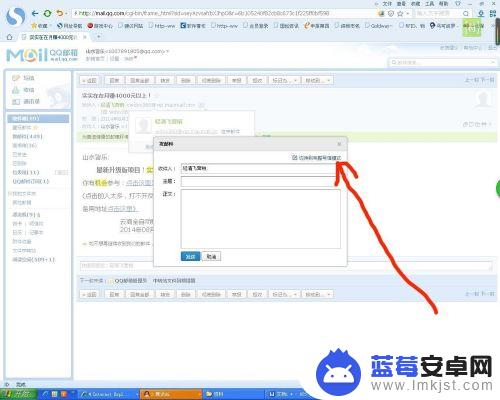Open the dropdown beside the undo arrow
The width and height of the screenshot is (500, 400).
pyautogui.click(x=66, y=14)
